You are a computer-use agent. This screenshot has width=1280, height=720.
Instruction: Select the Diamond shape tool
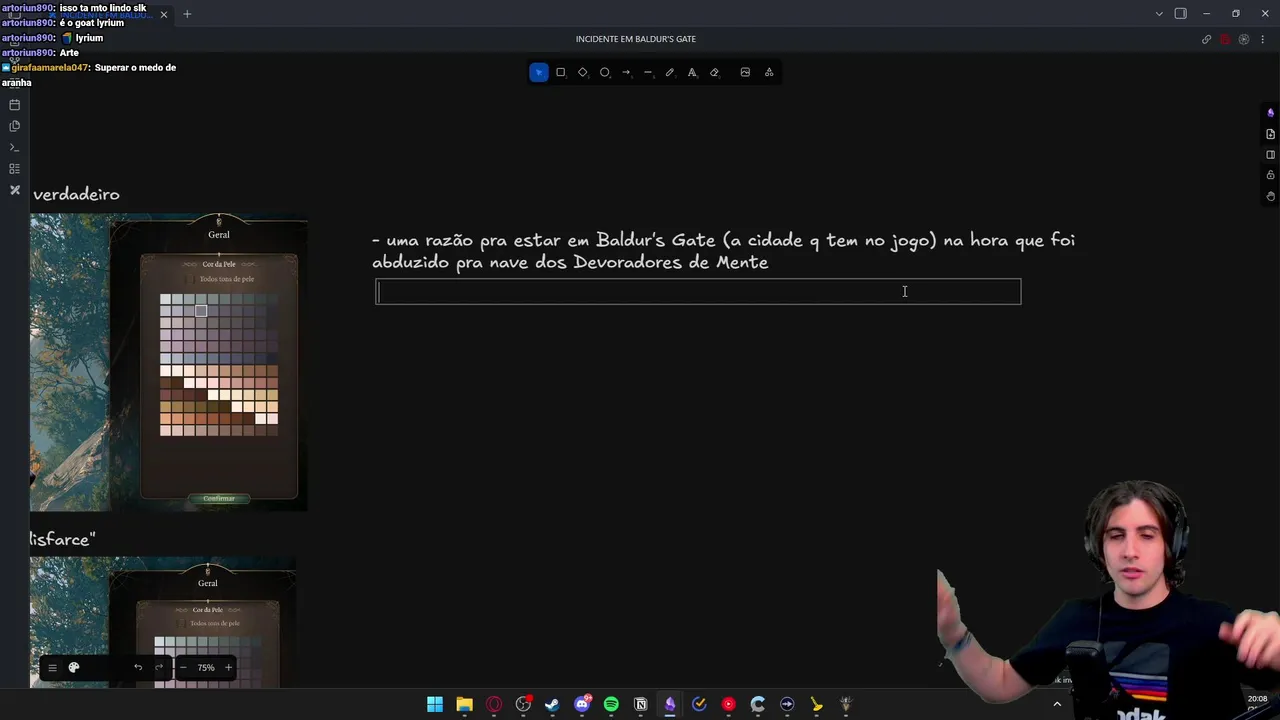(583, 72)
